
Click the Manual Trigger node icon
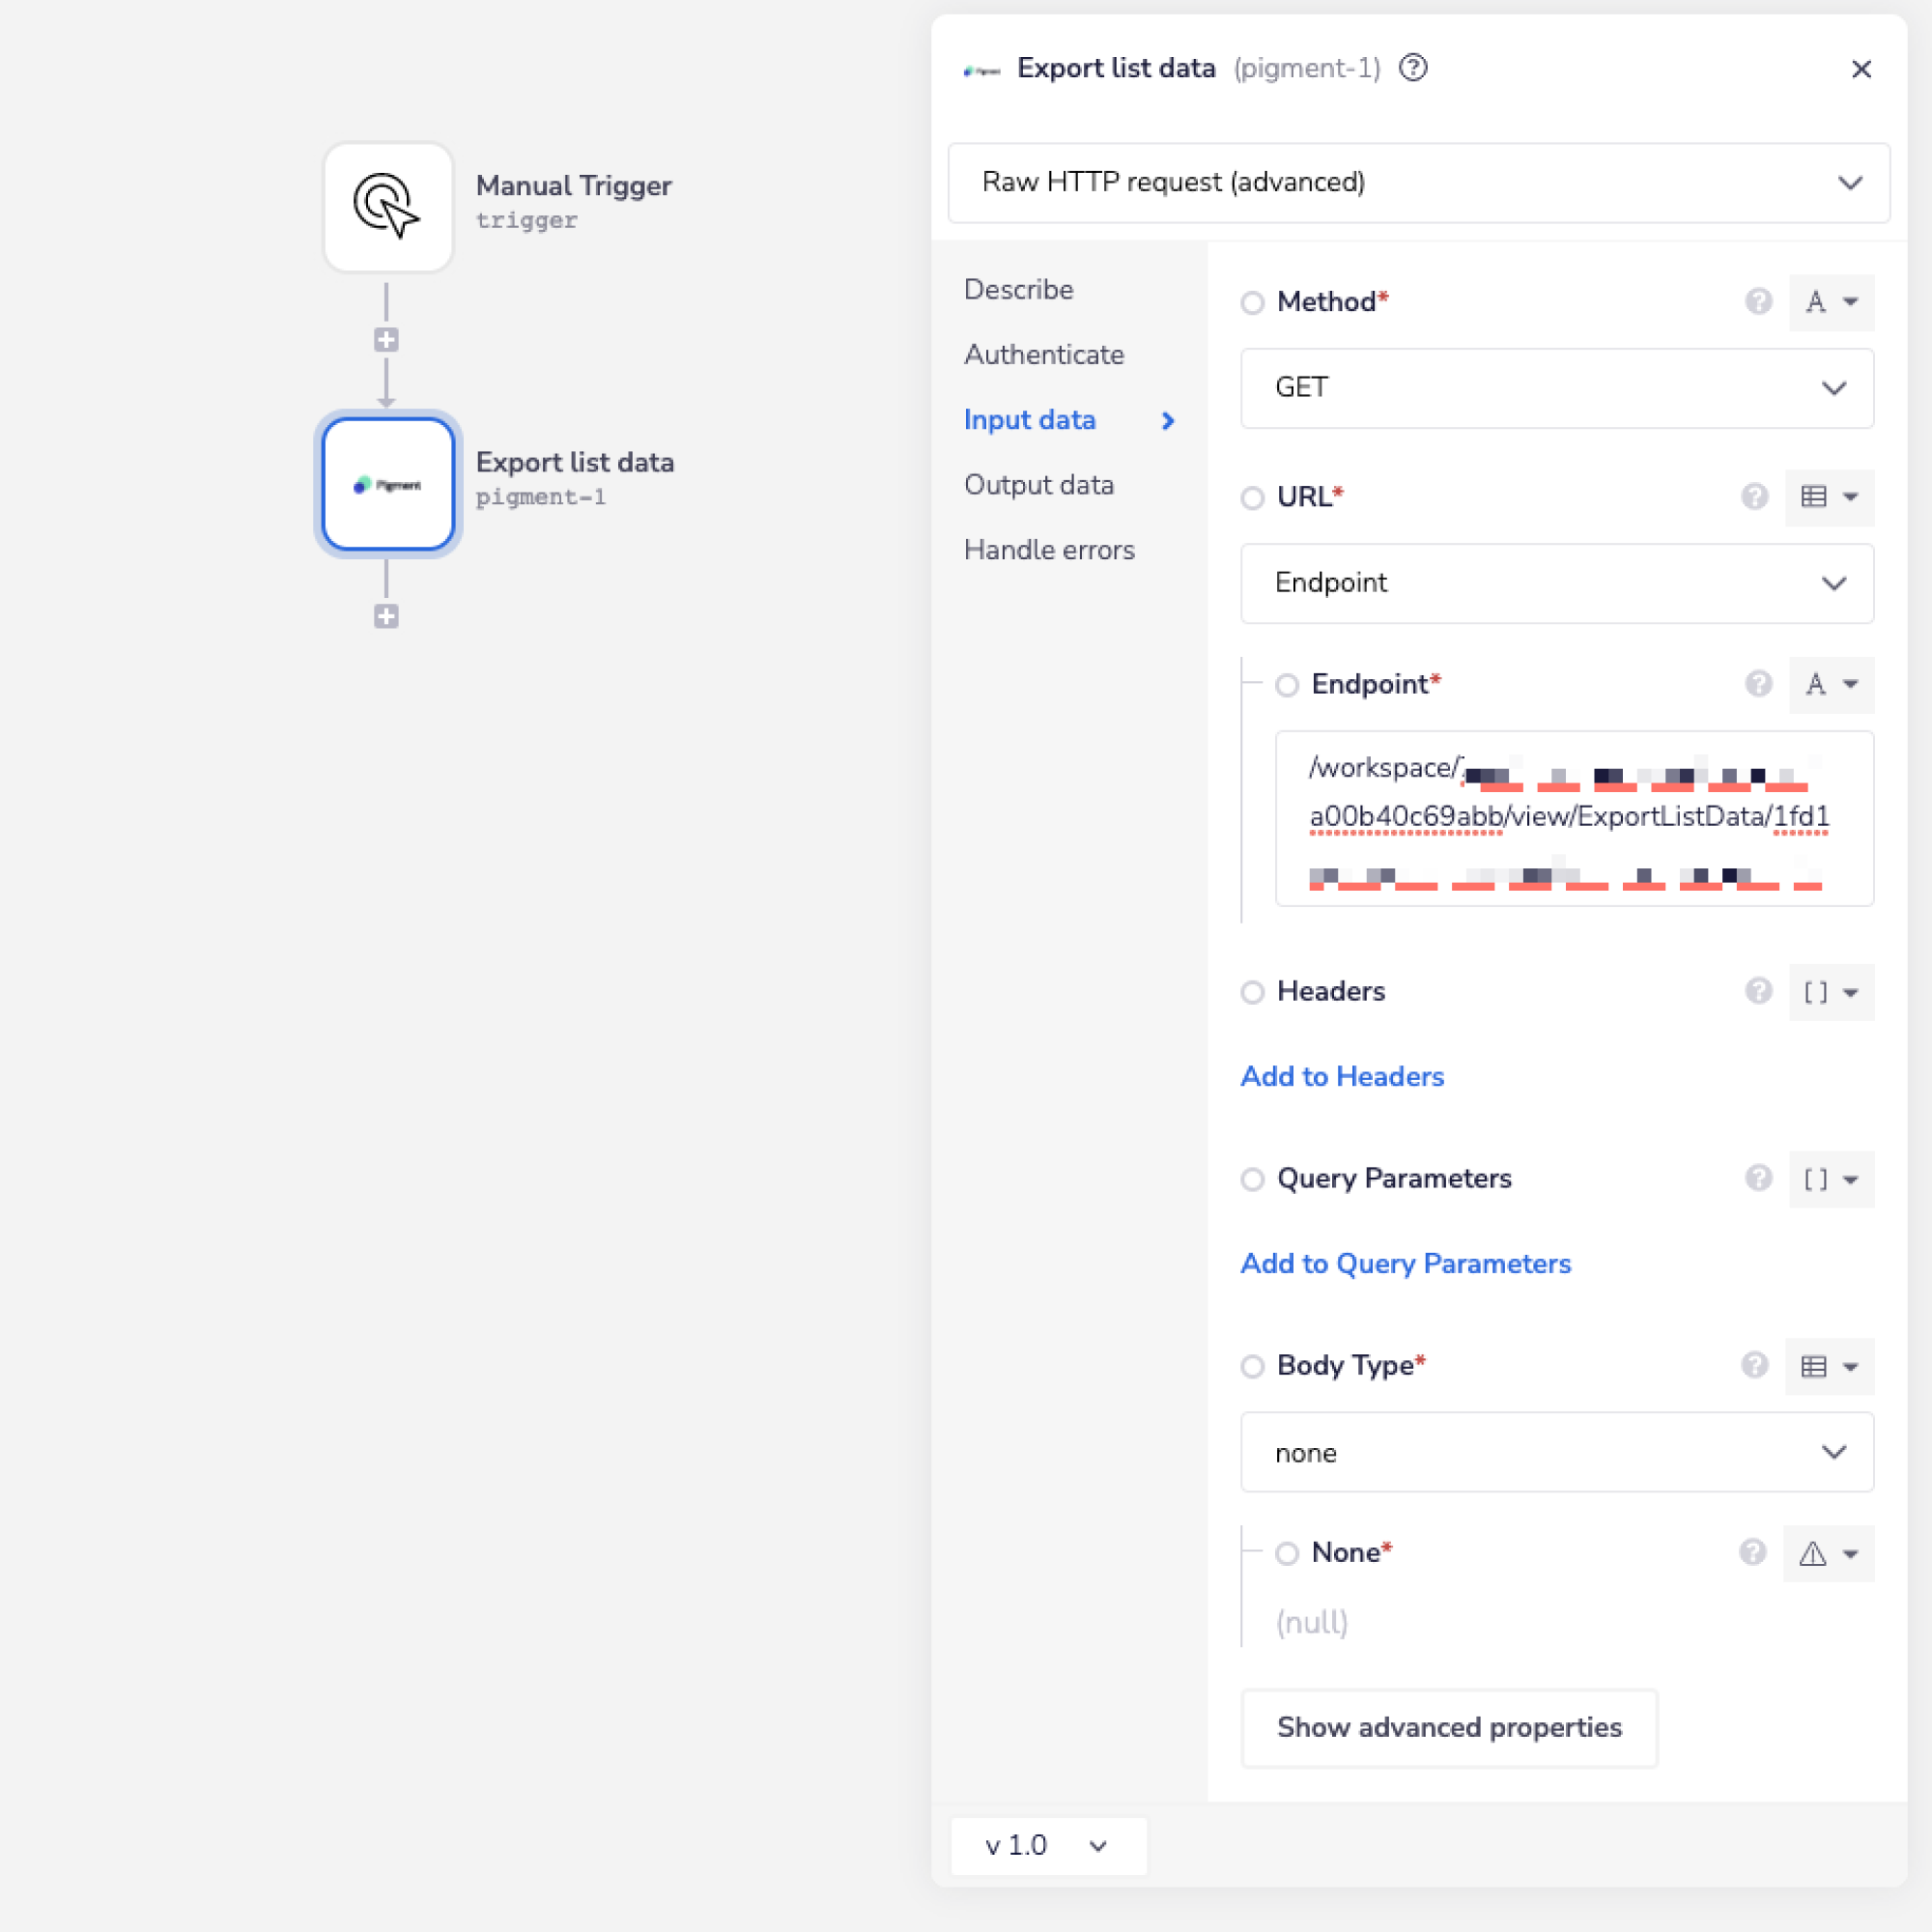click(x=388, y=207)
